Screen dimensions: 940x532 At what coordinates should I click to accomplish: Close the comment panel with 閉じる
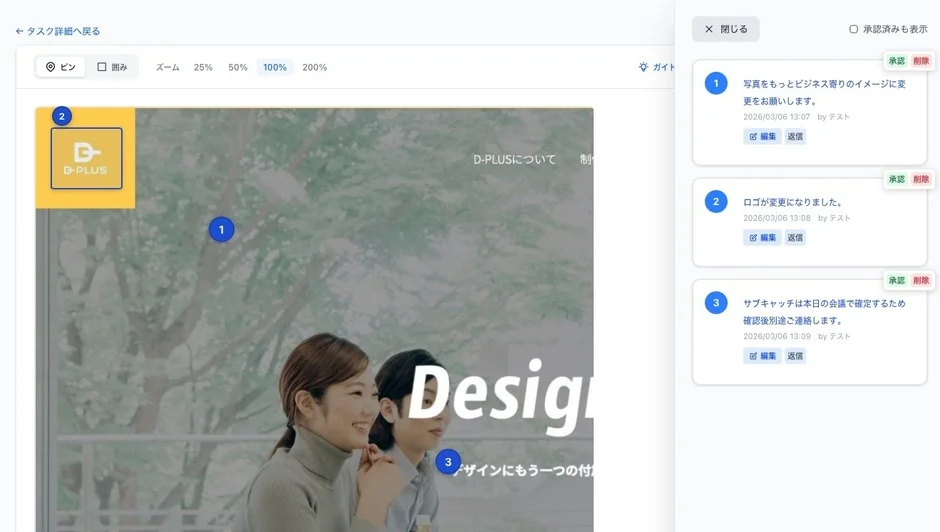(725, 29)
